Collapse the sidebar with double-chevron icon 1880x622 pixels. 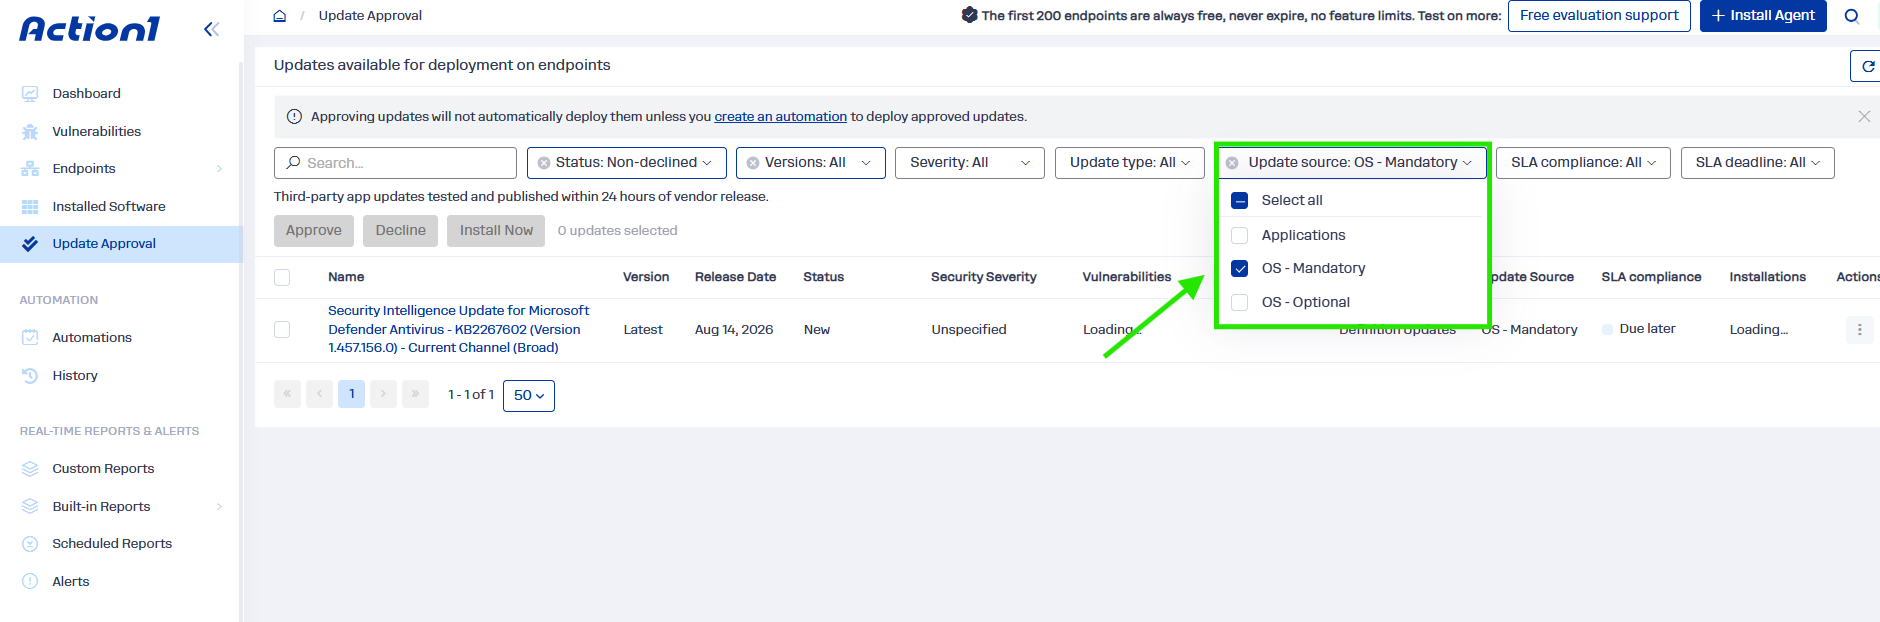tap(211, 29)
